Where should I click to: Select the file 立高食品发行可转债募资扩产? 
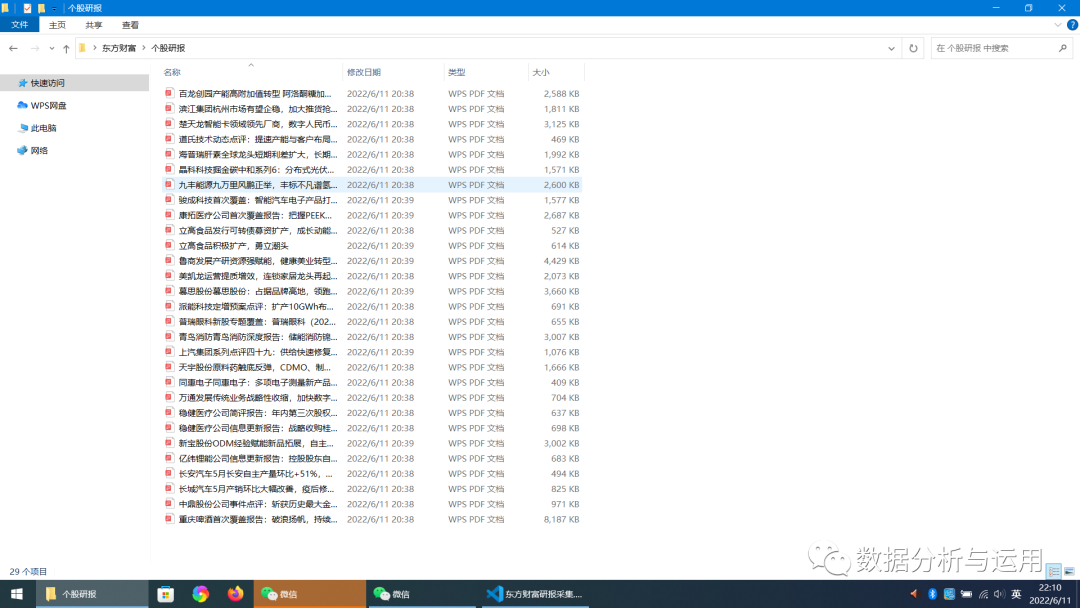click(x=372, y=231)
